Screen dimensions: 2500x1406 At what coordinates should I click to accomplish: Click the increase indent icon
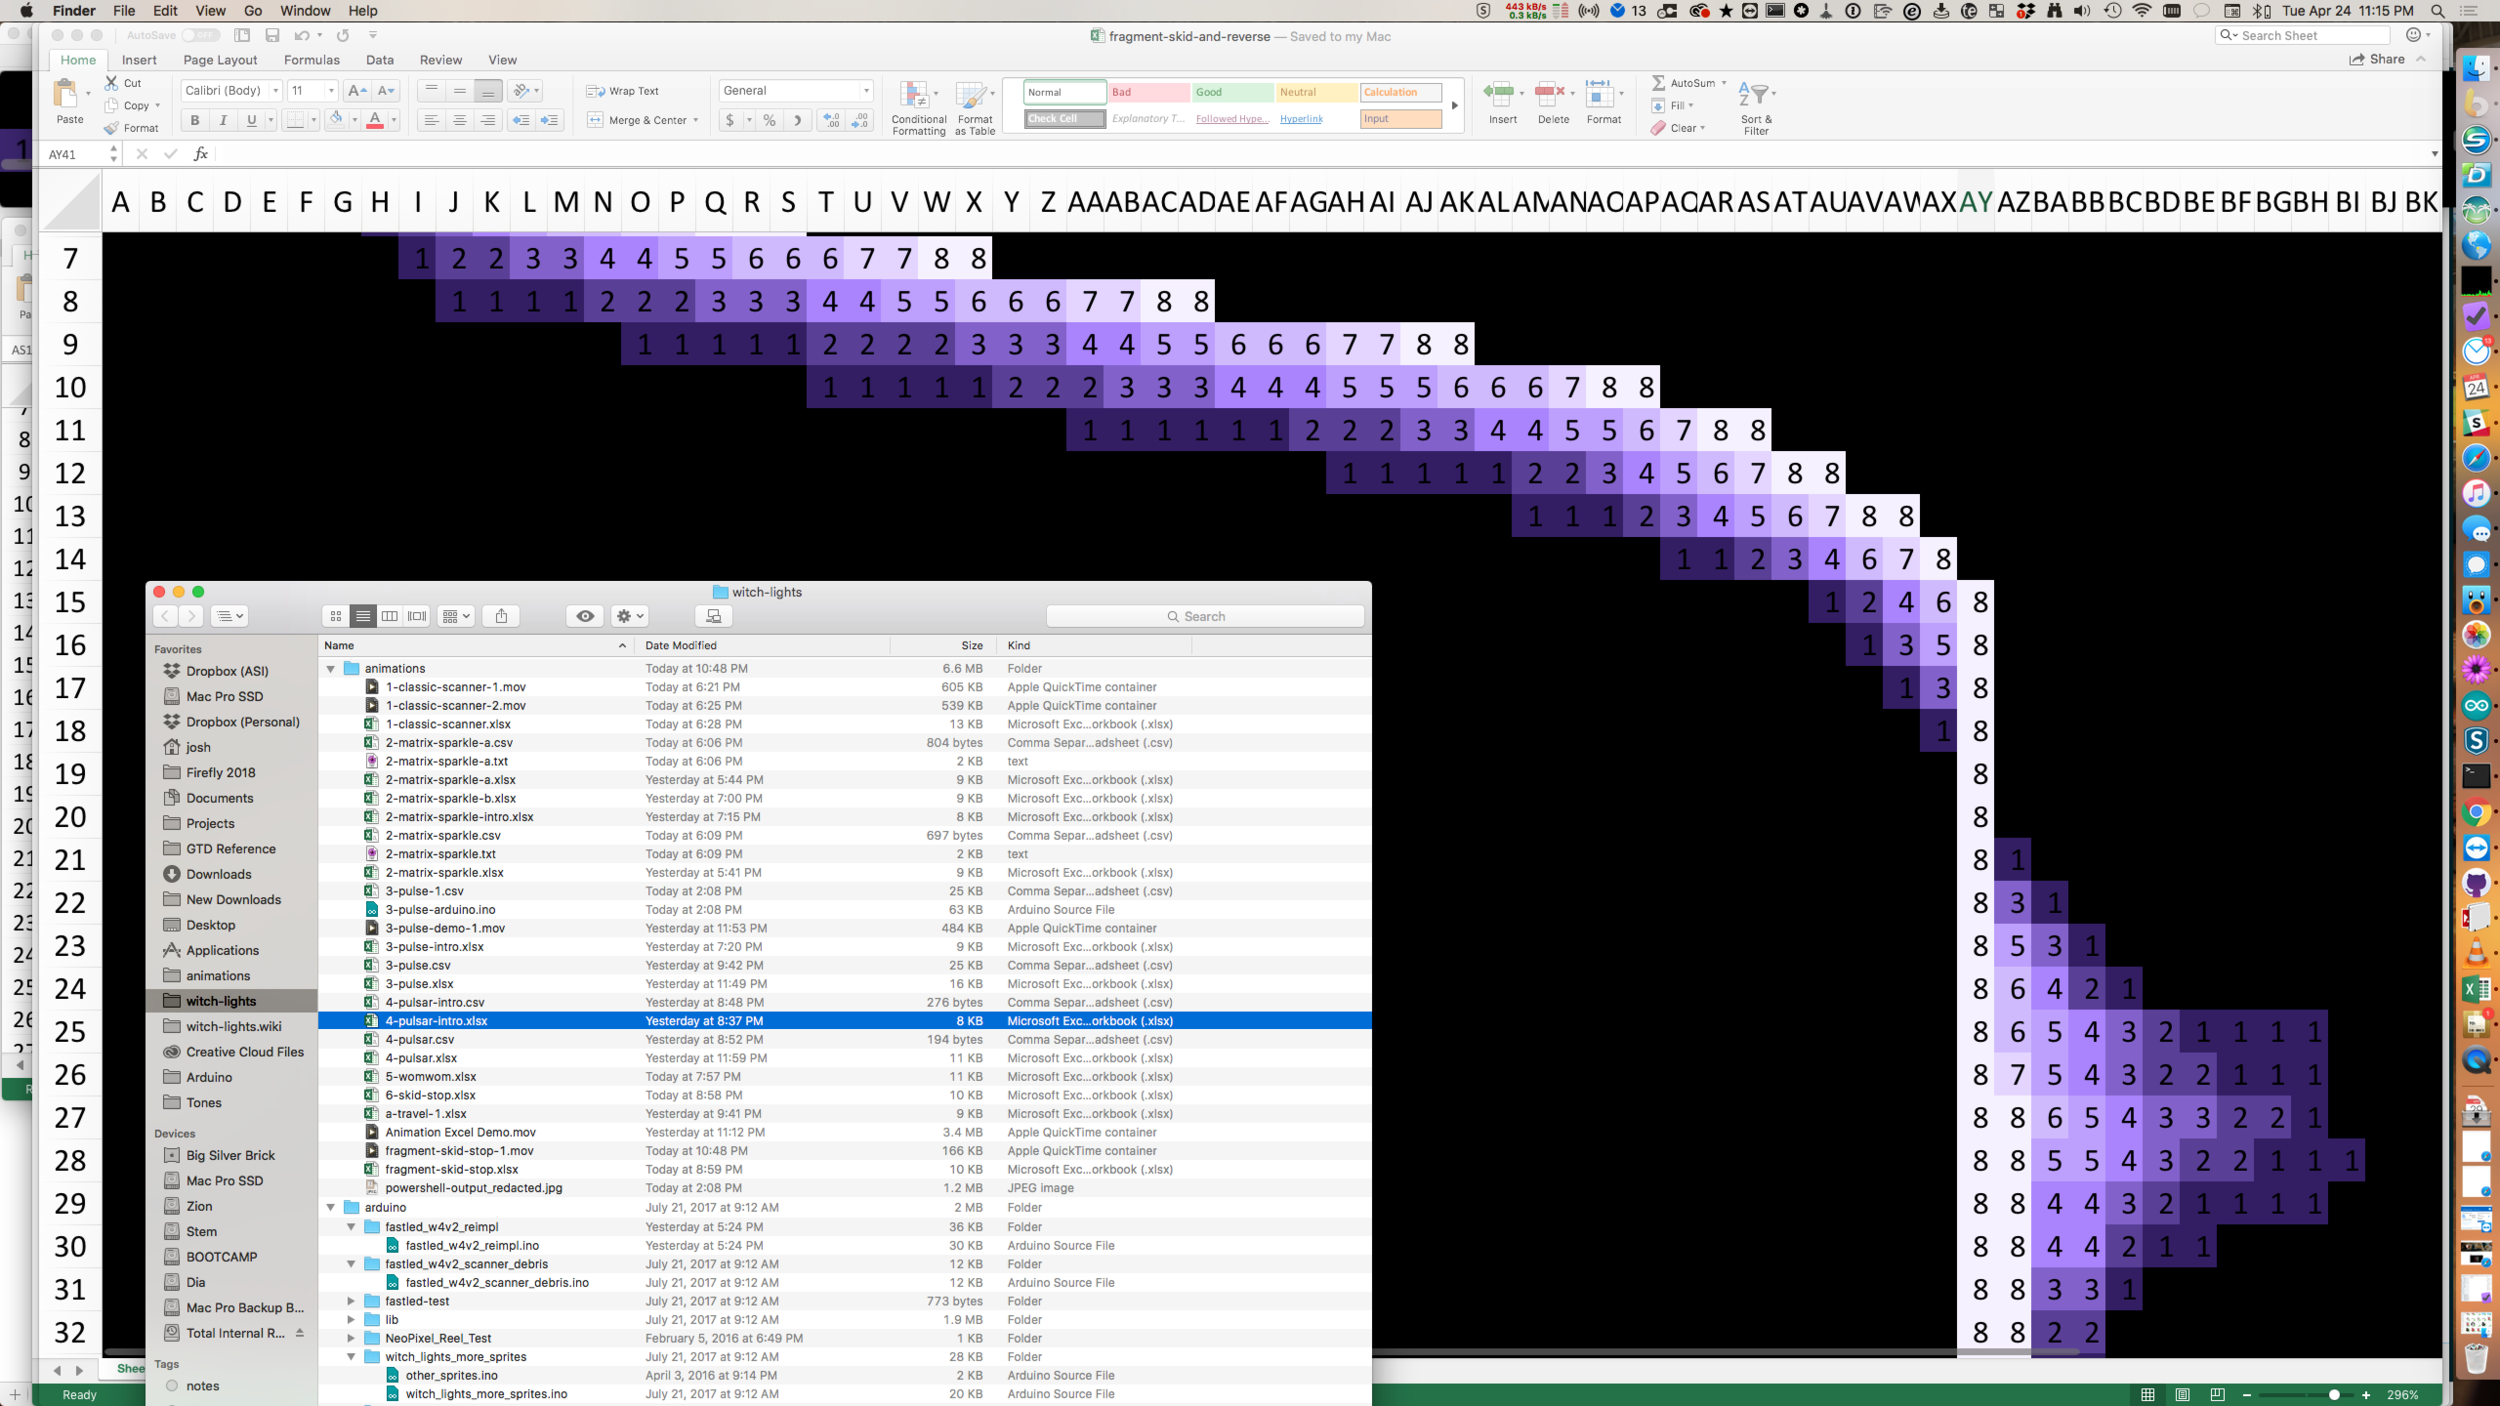[549, 120]
